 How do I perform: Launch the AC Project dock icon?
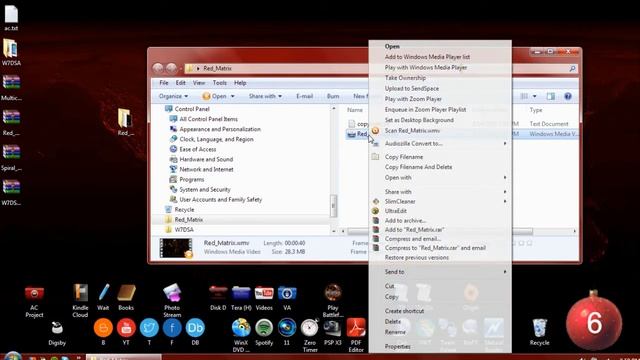[x=34, y=301]
